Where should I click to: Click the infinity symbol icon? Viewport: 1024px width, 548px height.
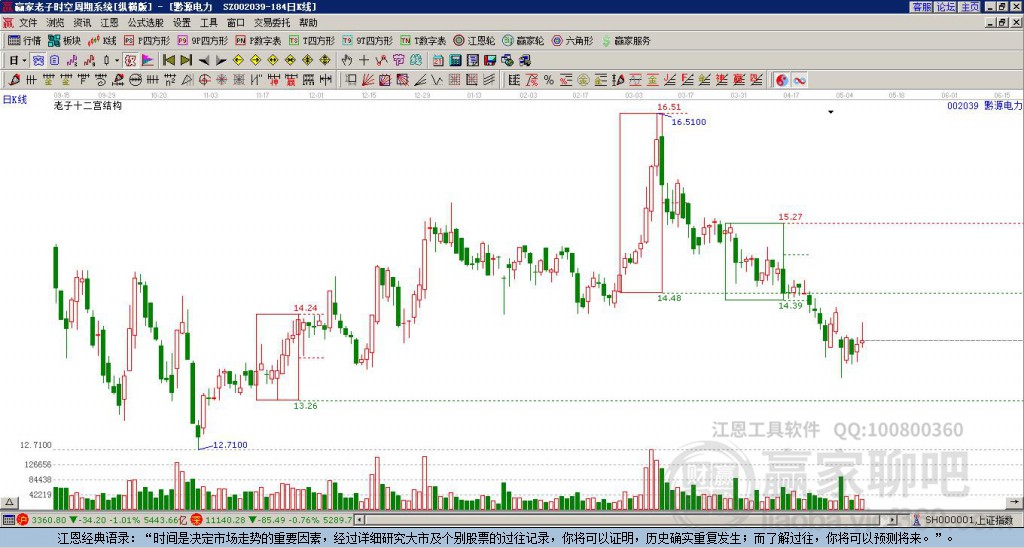tap(799, 80)
